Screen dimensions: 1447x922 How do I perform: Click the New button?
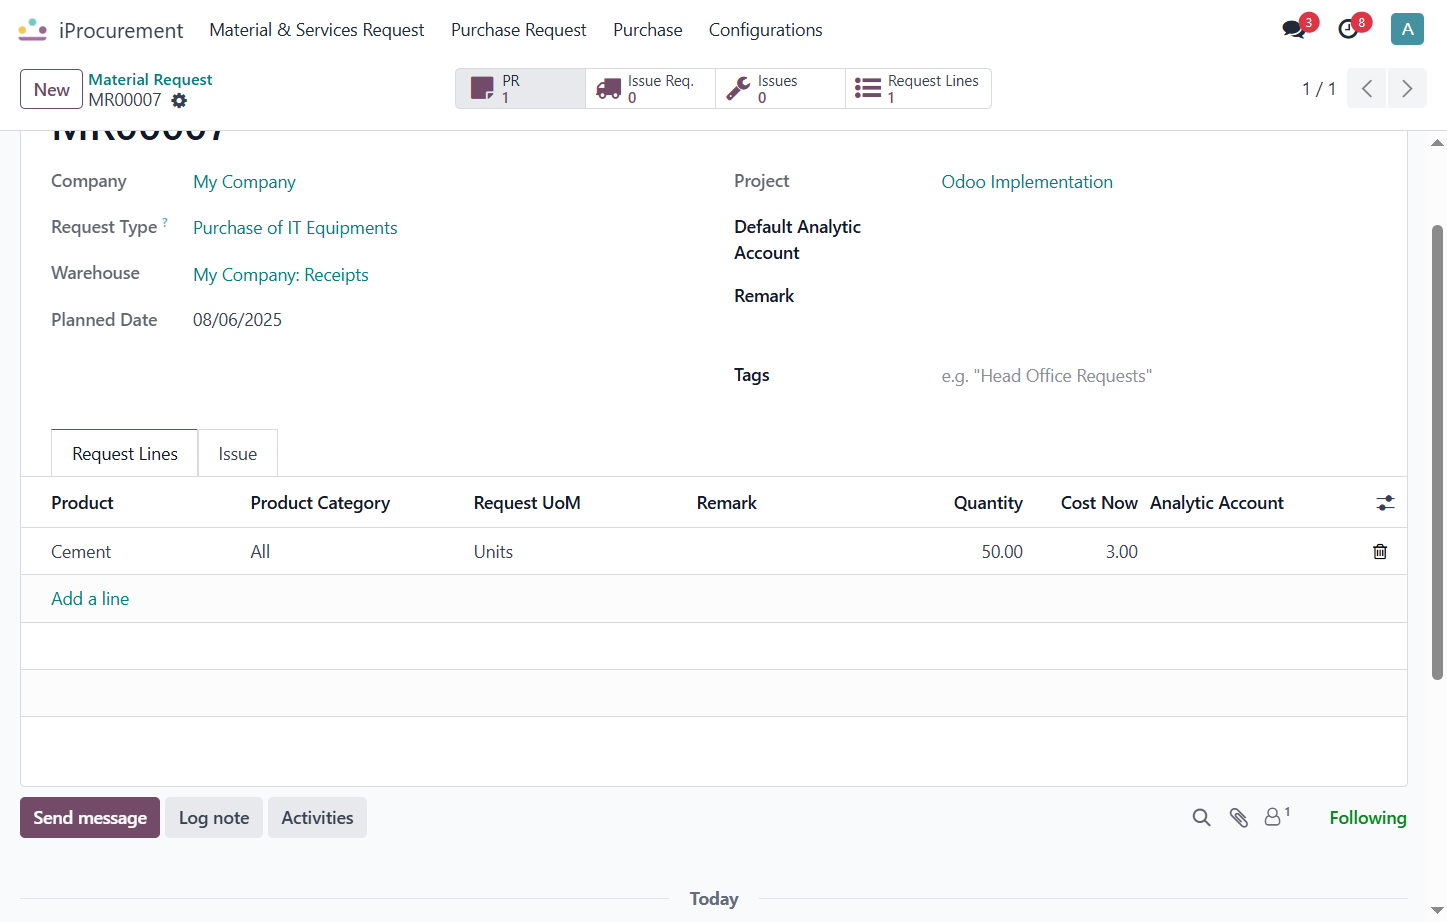pos(51,89)
